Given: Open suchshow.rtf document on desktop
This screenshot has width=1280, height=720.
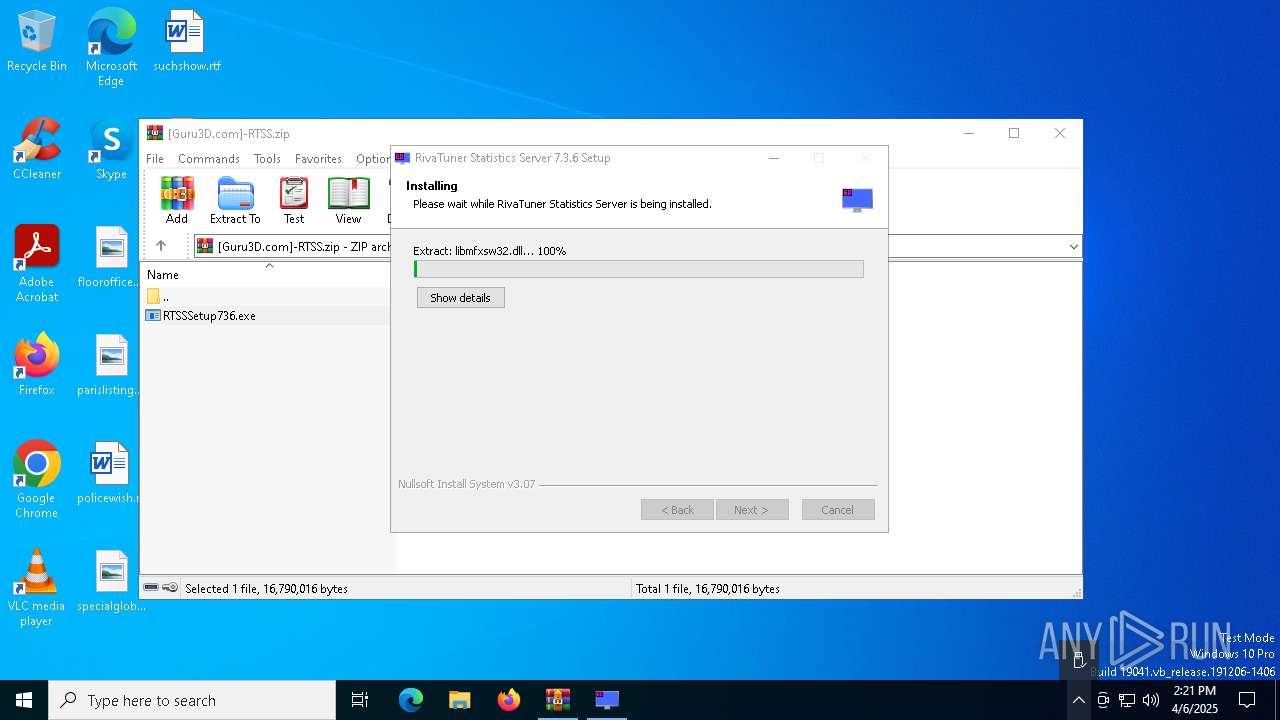Looking at the screenshot, I should click(186, 42).
